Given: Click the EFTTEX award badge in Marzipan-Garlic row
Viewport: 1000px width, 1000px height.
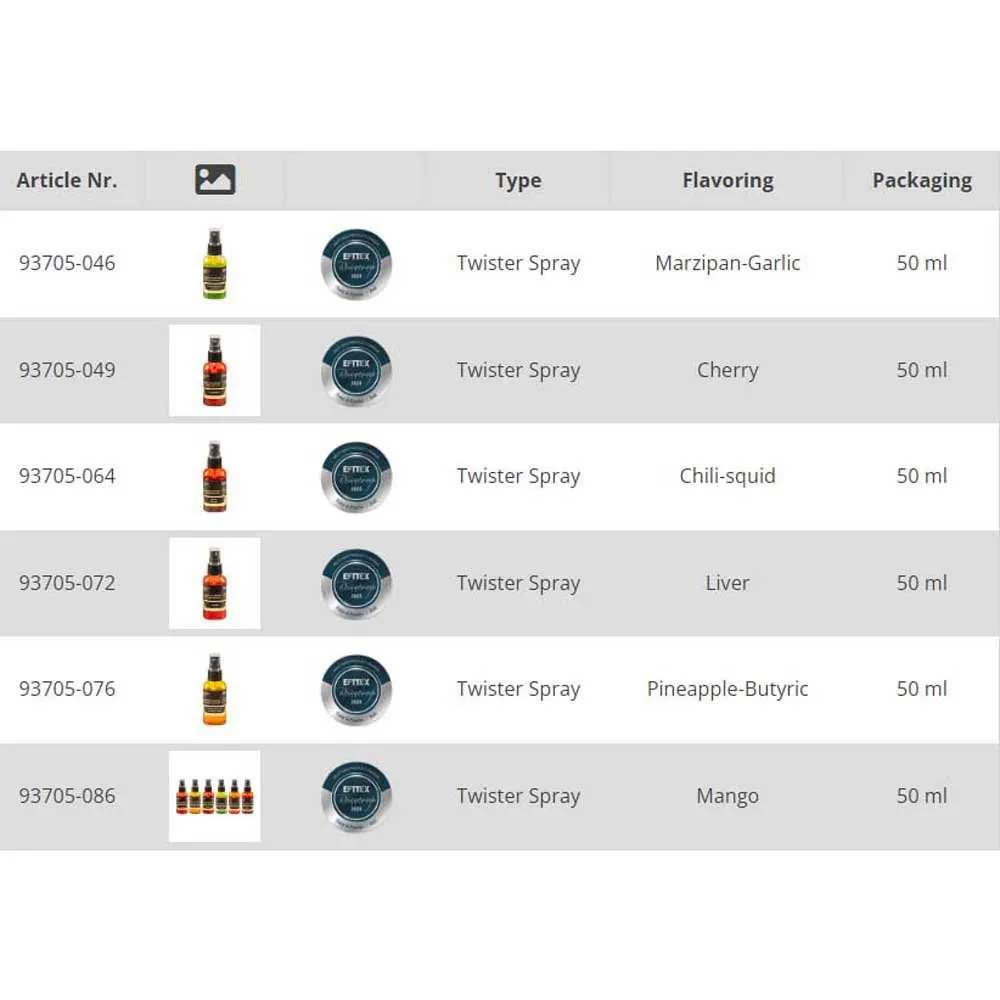Looking at the screenshot, I should click(356, 264).
